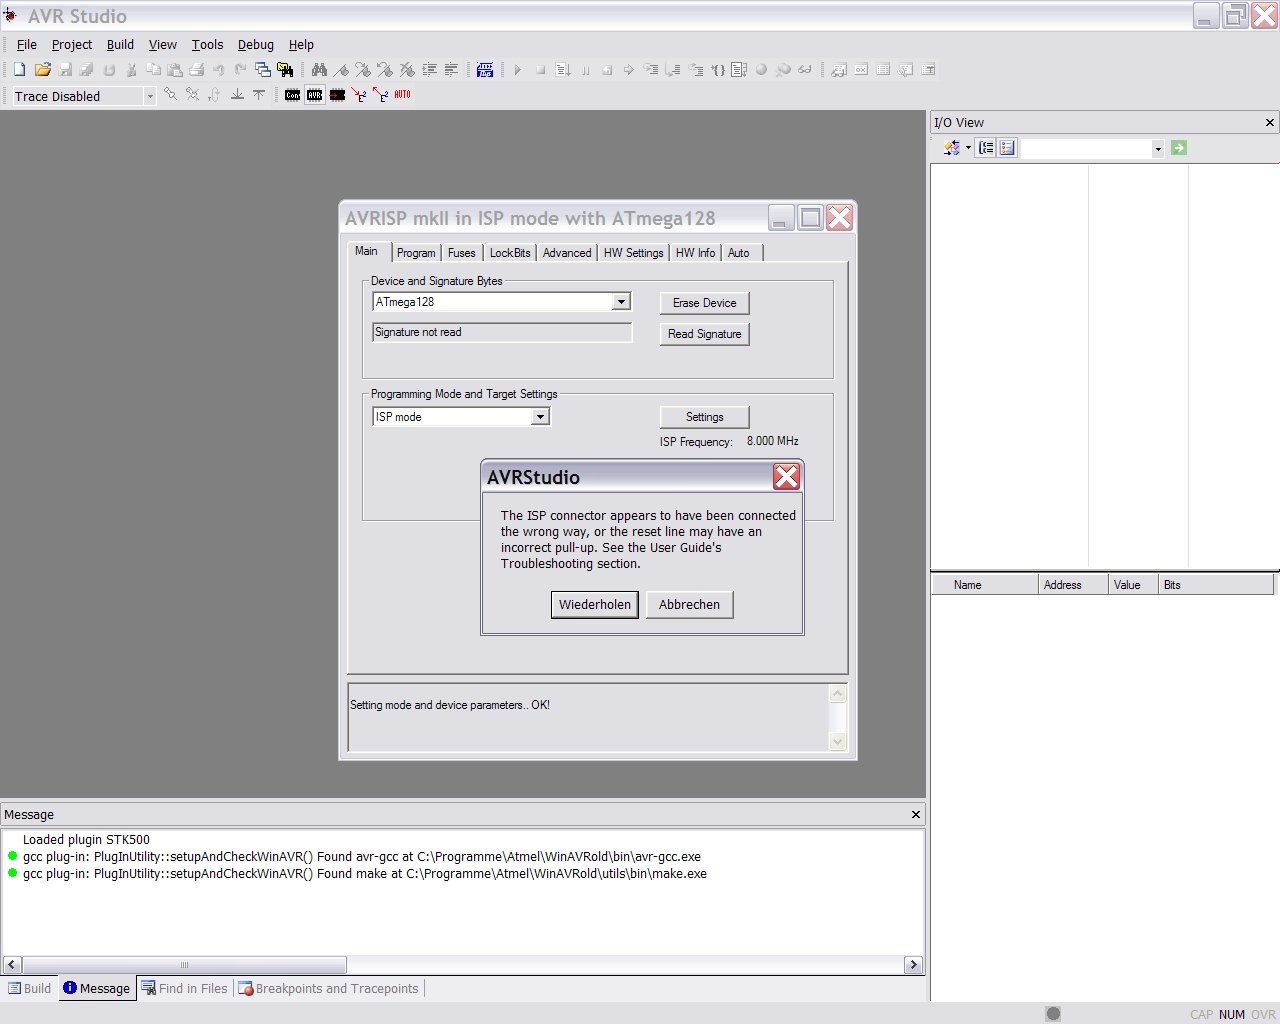Switch to the HW Settings tab
Viewport: 1280px width, 1024px height.
tap(633, 253)
